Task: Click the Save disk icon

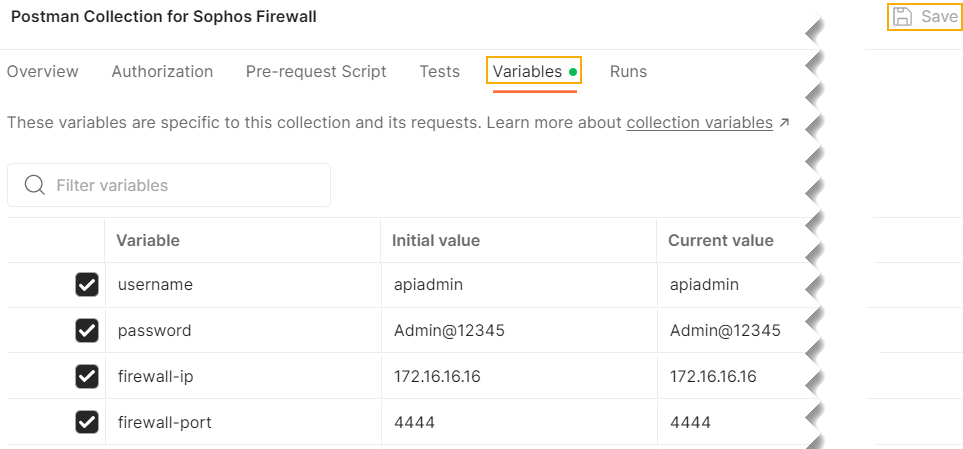Action: tap(902, 17)
